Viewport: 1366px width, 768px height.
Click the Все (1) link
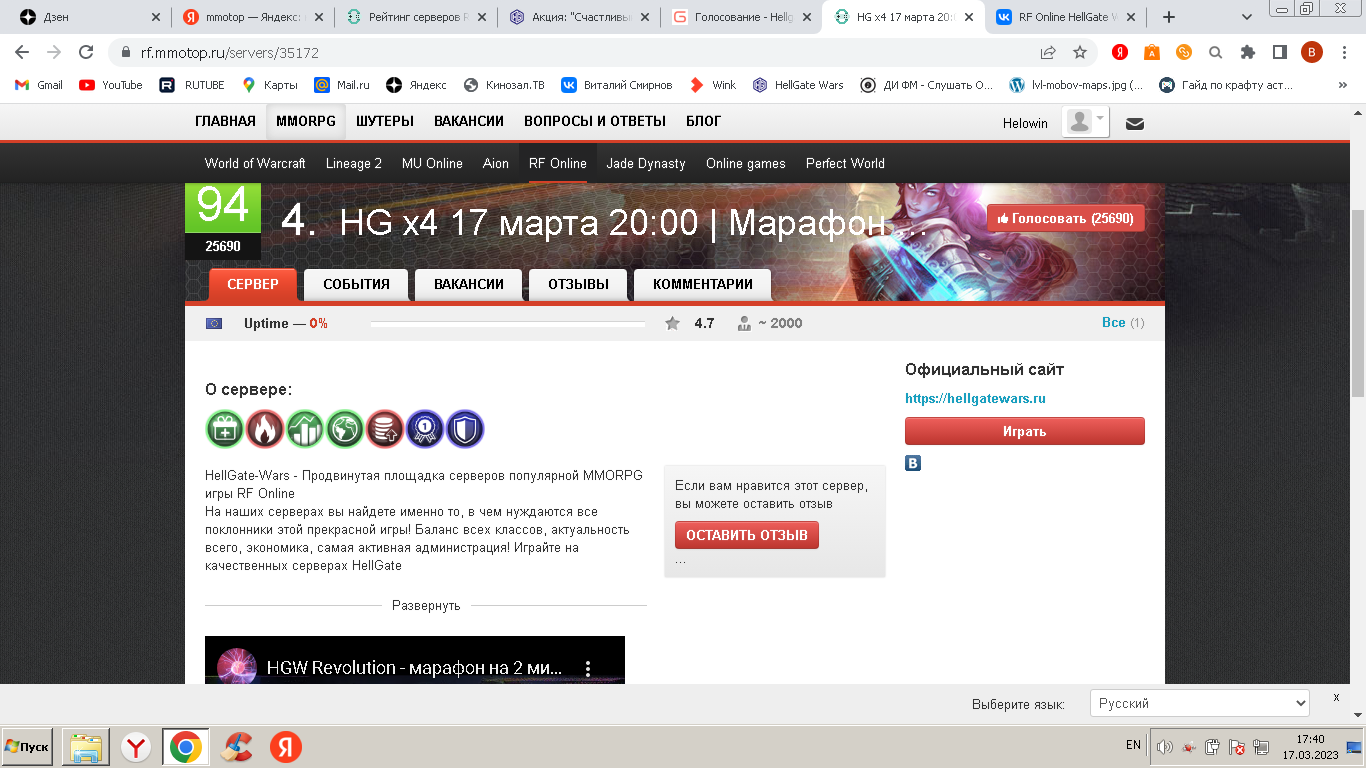[x=1123, y=323]
